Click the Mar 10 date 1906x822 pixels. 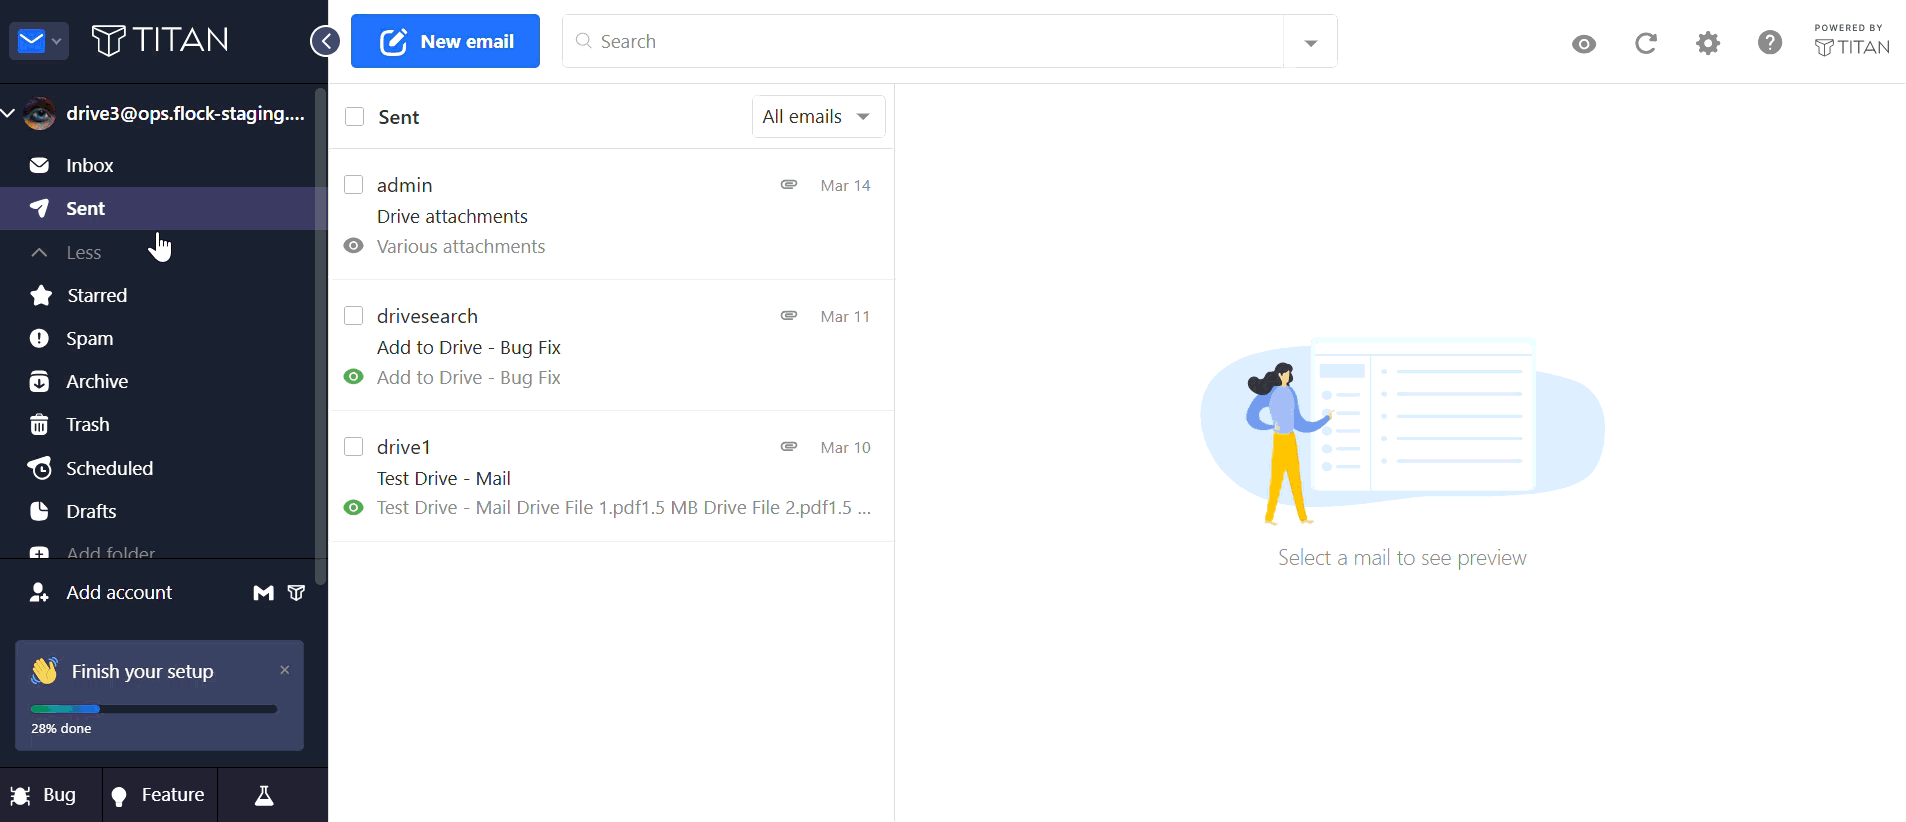click(x=845, y=447)
